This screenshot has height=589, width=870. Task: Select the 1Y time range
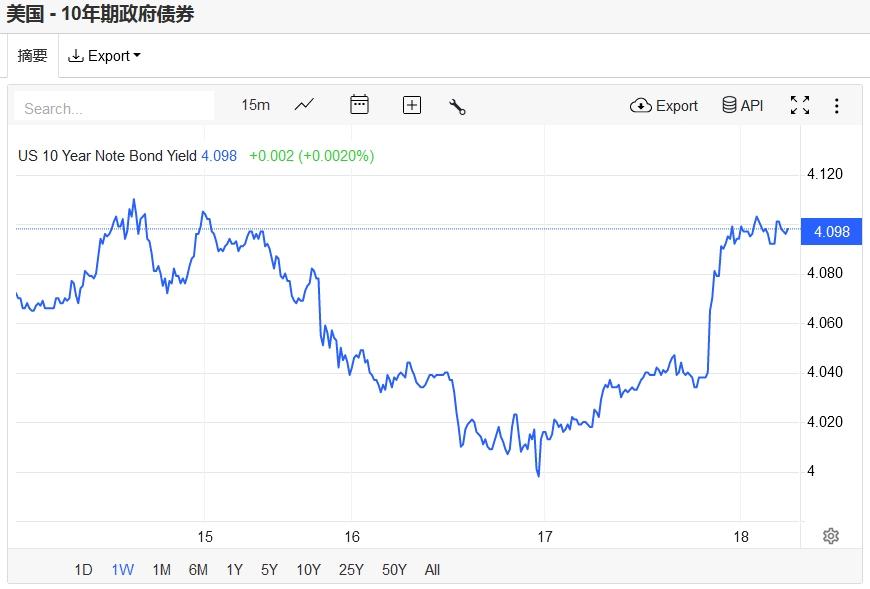234,570
